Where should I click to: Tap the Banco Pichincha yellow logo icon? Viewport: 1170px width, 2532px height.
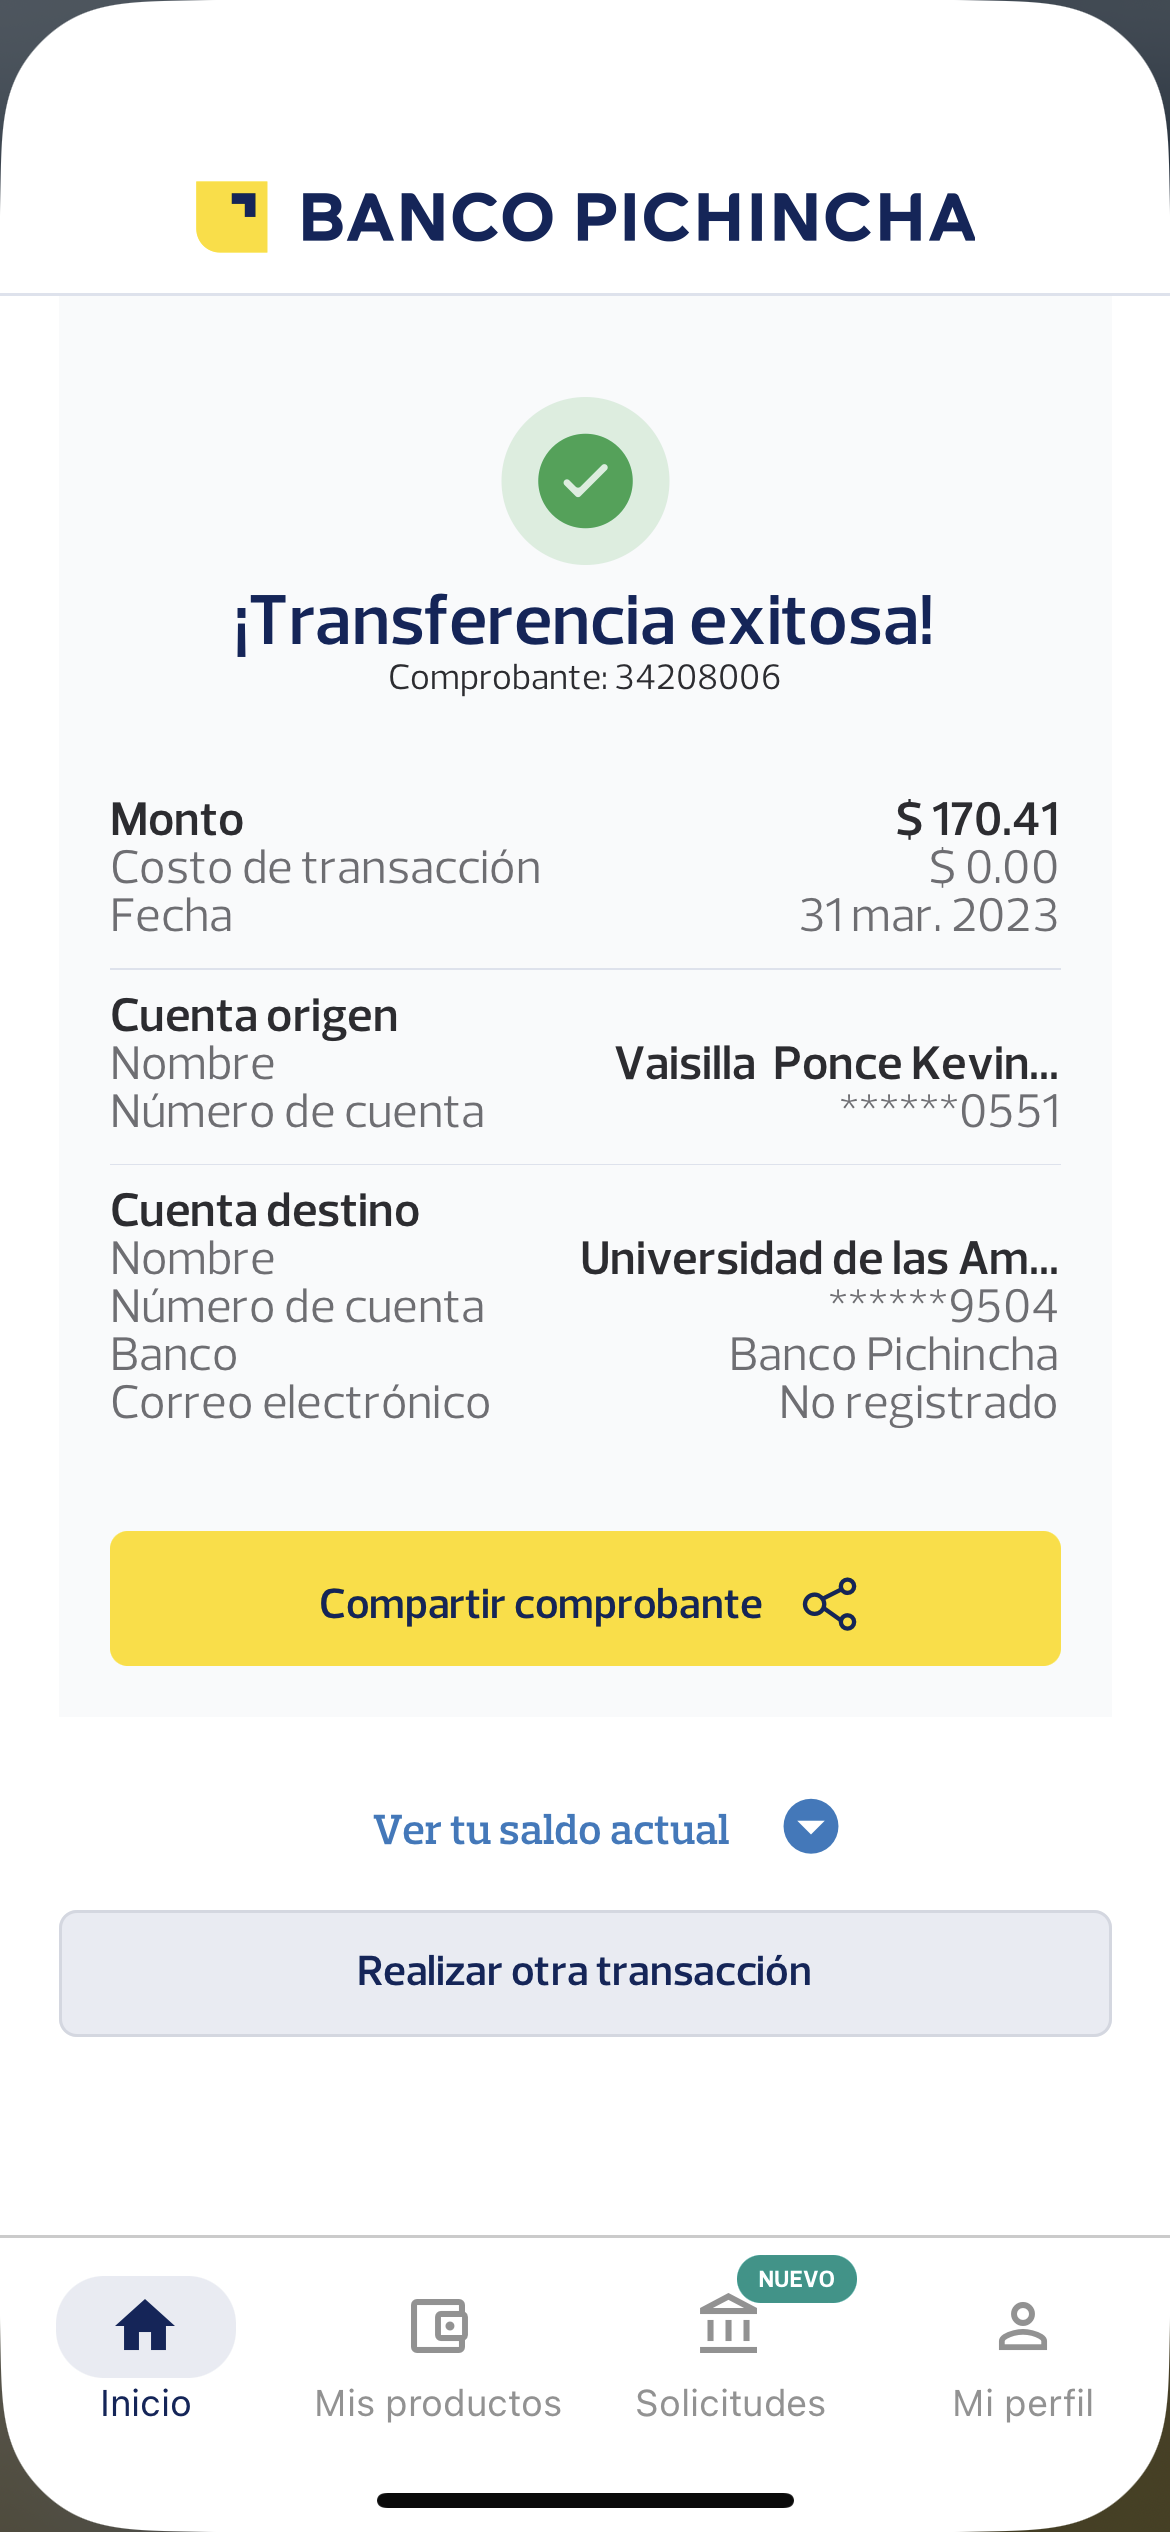point(232,217)
